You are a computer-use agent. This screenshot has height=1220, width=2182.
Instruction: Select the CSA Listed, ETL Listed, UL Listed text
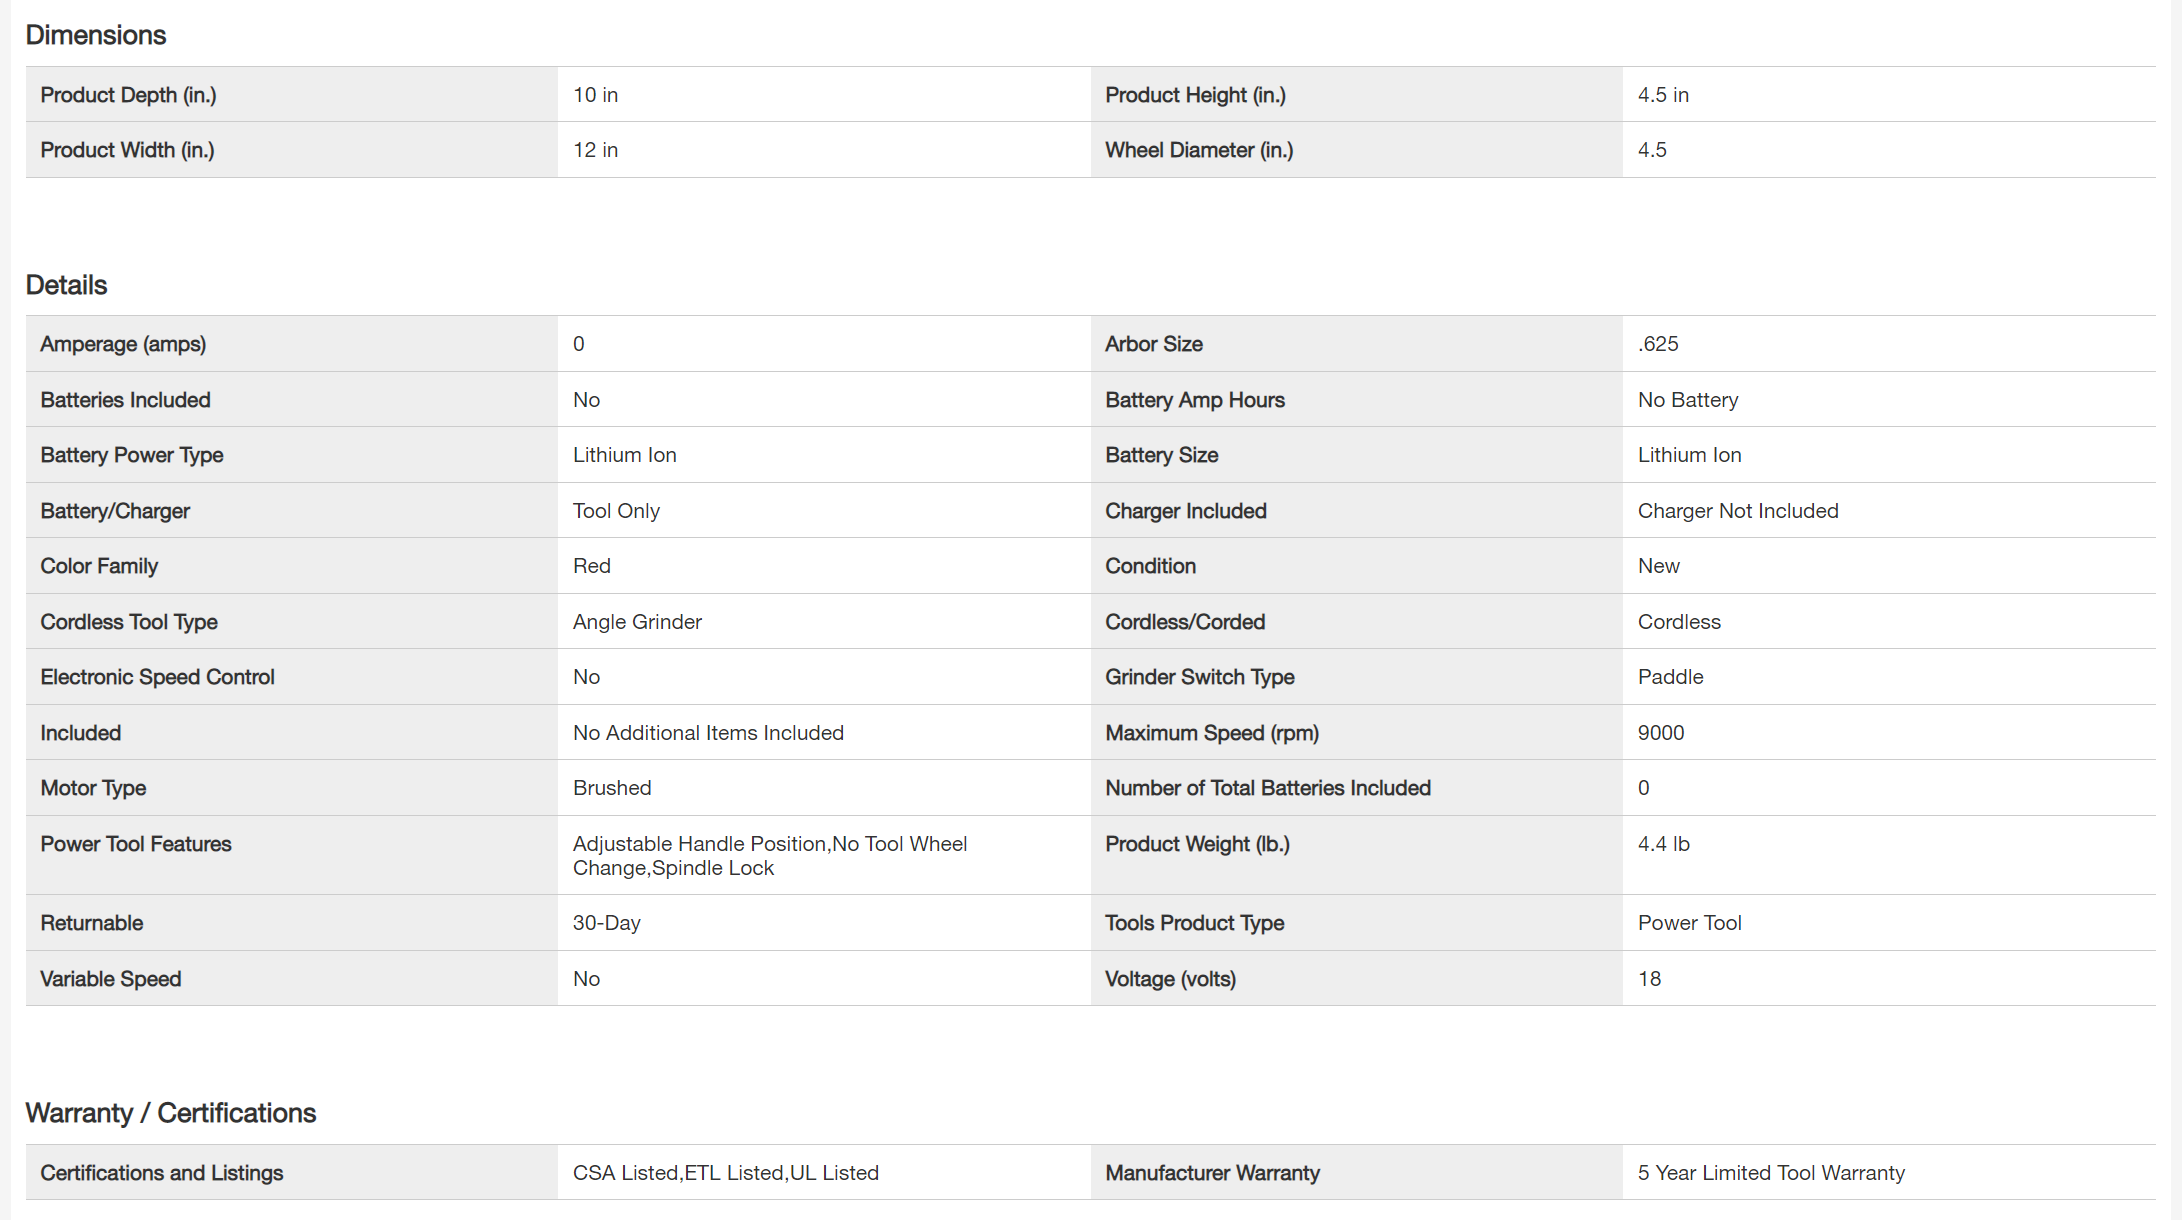pos(725,1173)
